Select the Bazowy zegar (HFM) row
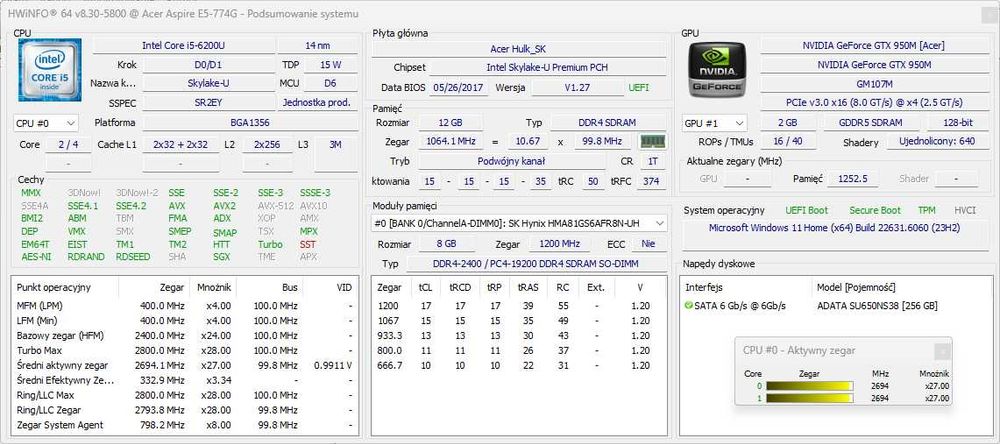The image size is (1000, 444). [x=185, y=336]
